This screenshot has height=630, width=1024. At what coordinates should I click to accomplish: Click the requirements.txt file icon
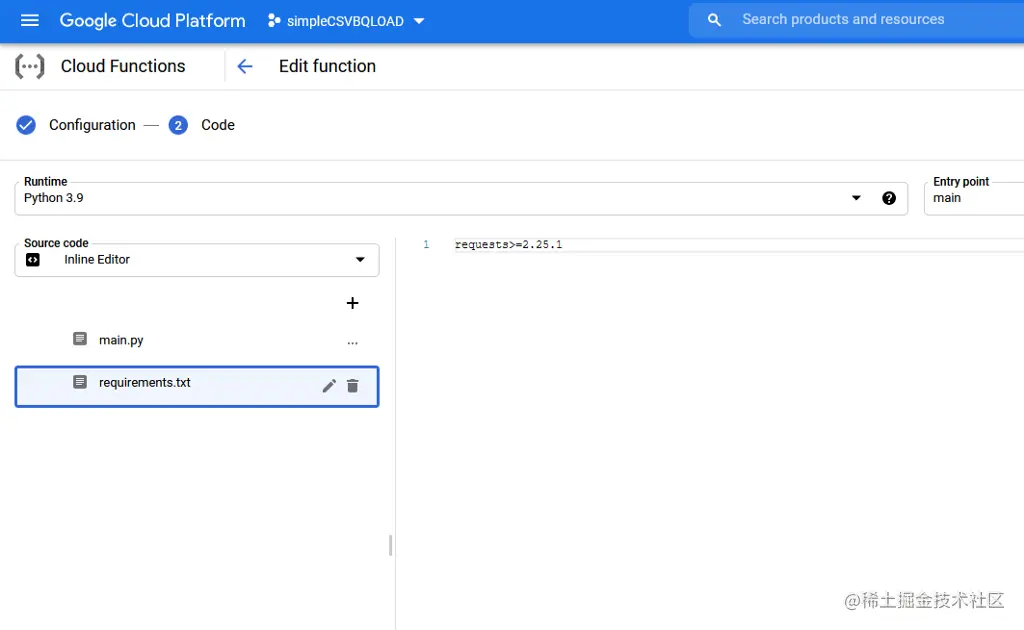pos(80,382)
